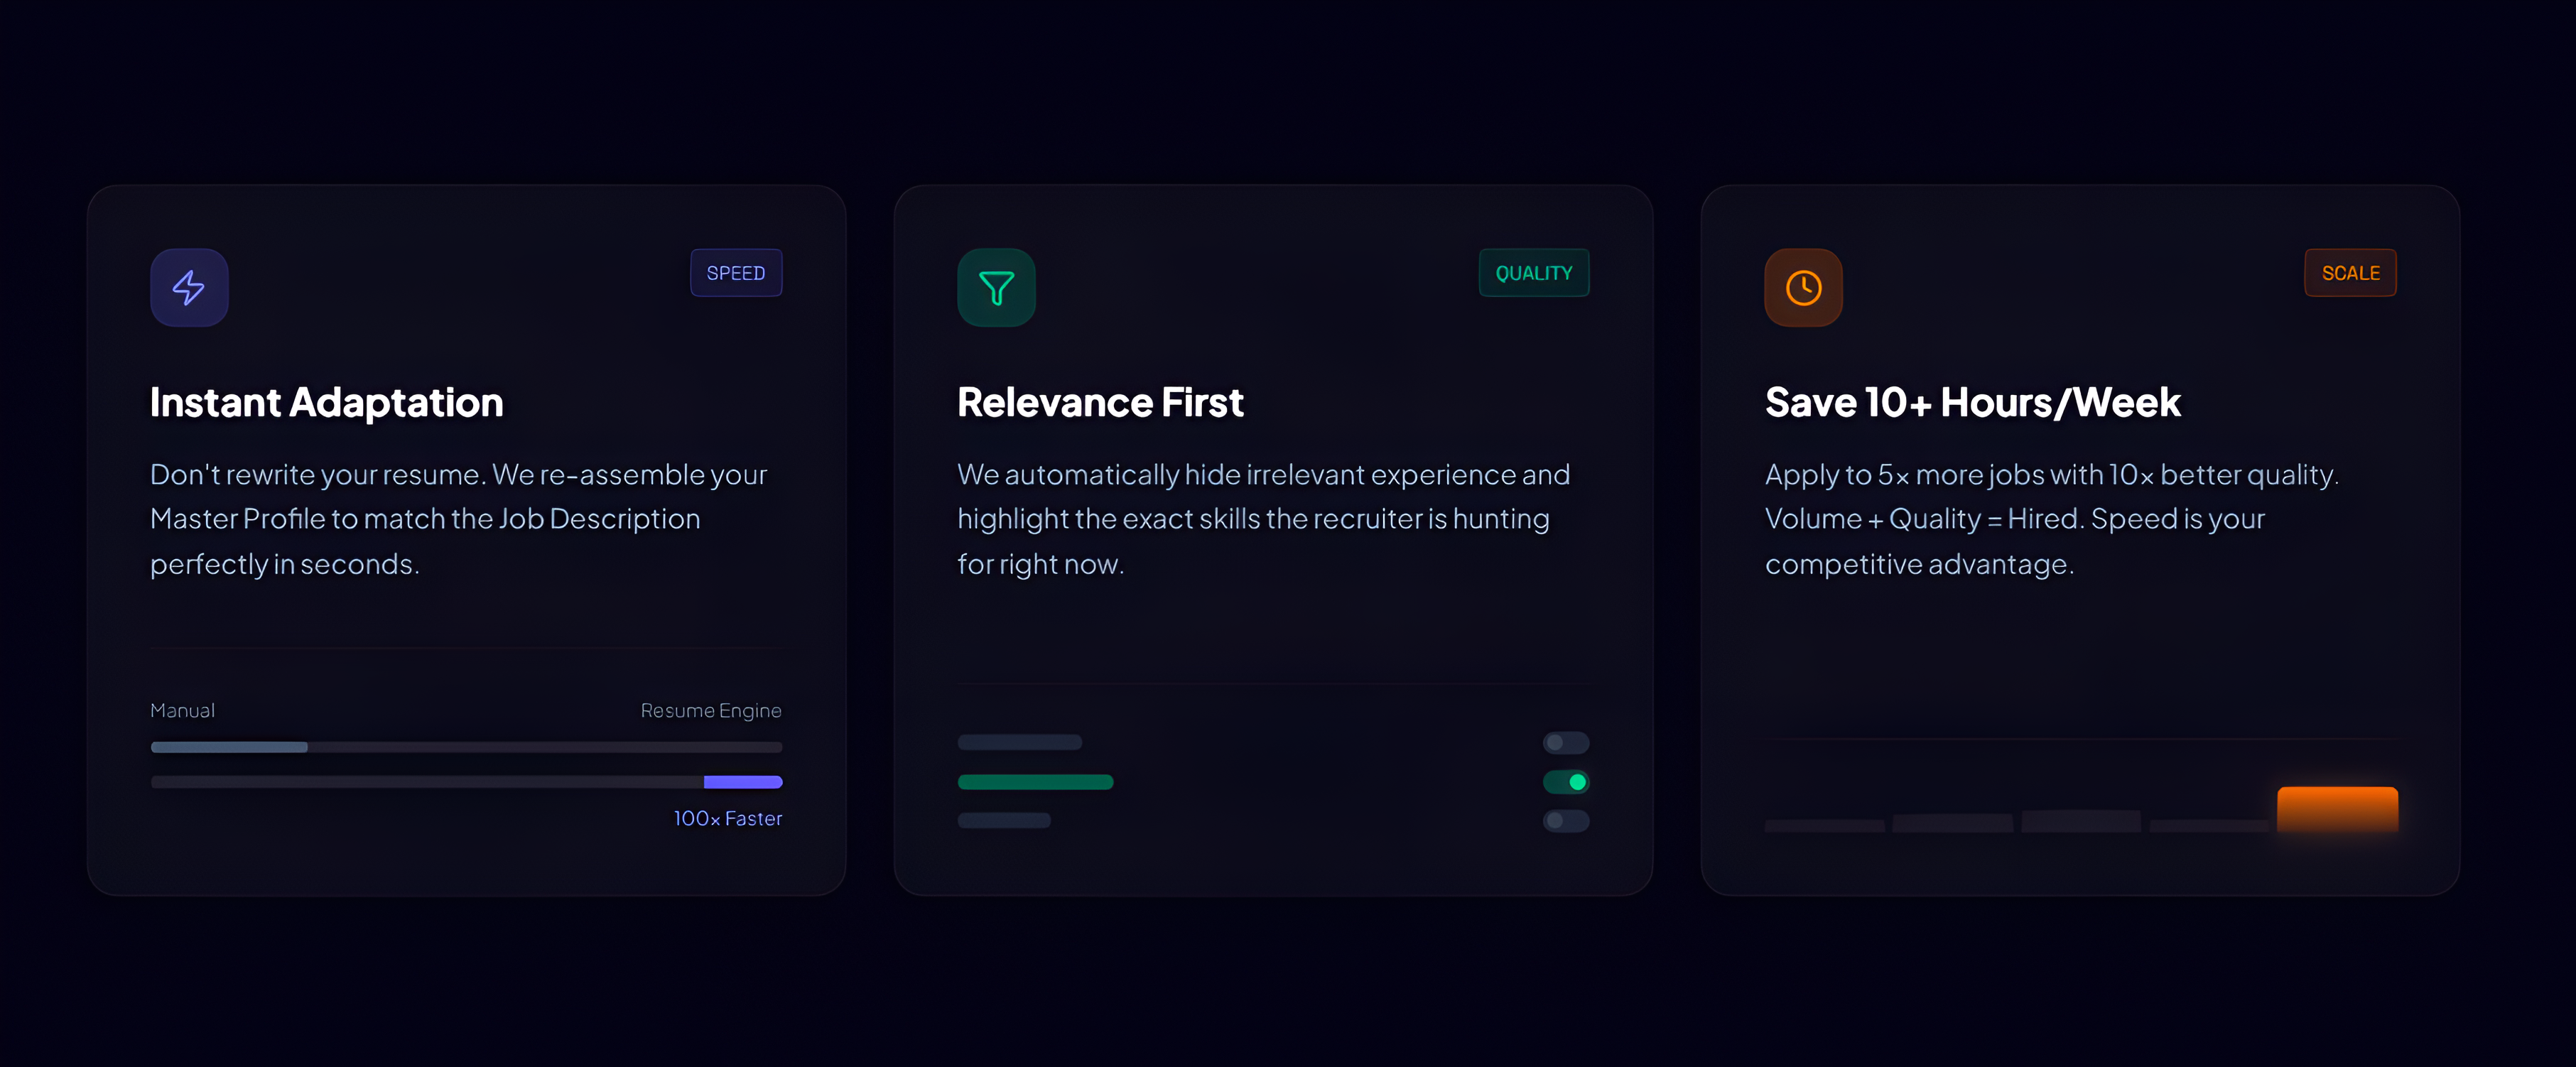
Task: Click the QUALITY badge
Action: 1534,272
